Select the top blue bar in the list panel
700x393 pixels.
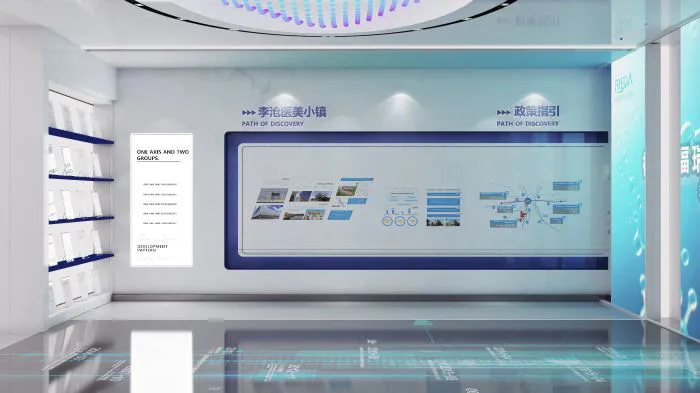point(443,195)
